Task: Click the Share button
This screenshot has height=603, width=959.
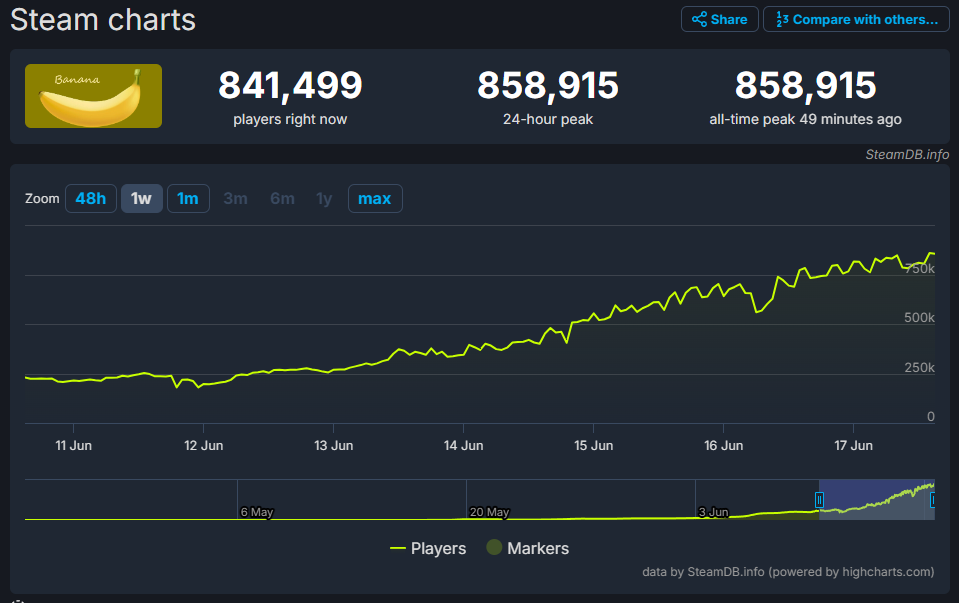Action: tap(719, 20)
